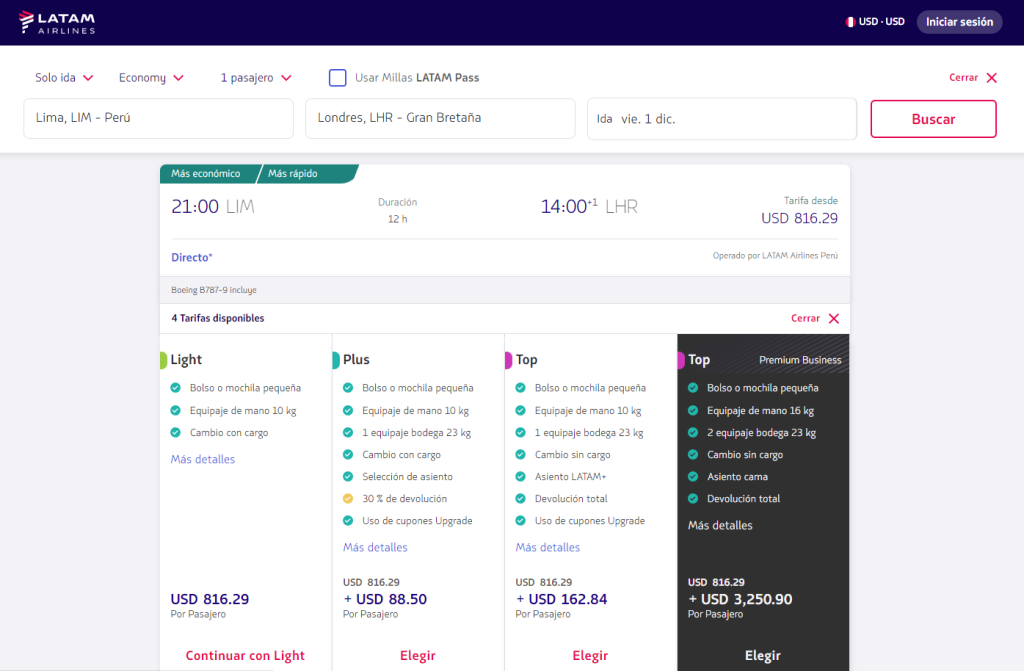Click the Asiento LATAM+ checkmark icon

point(521,477)
